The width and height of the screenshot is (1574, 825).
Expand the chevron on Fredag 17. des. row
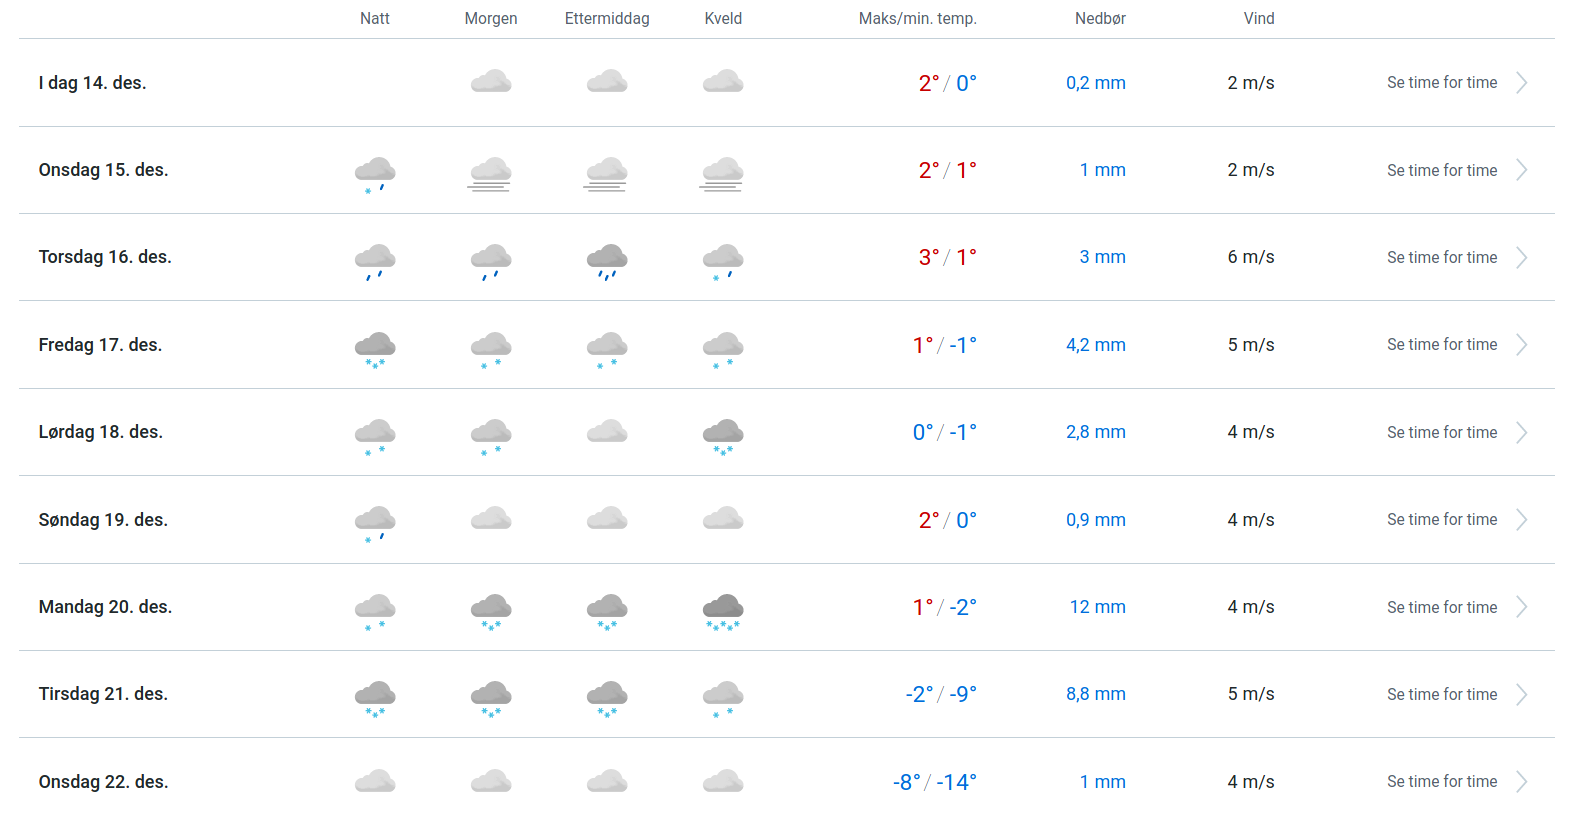[x=1521, y=345]
